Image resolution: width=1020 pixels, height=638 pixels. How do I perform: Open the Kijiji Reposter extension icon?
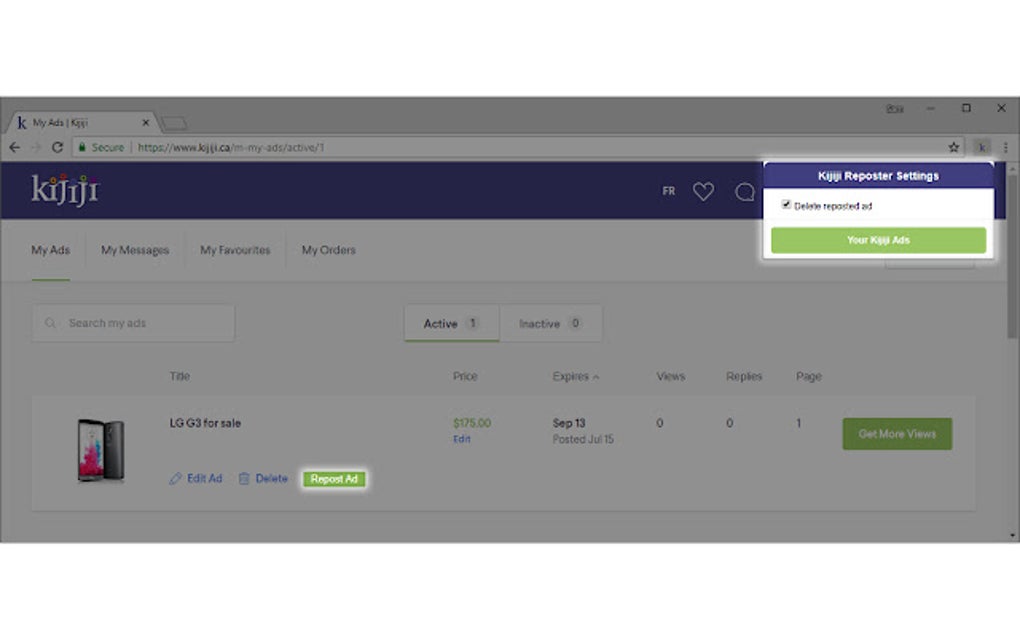point(981,146)
